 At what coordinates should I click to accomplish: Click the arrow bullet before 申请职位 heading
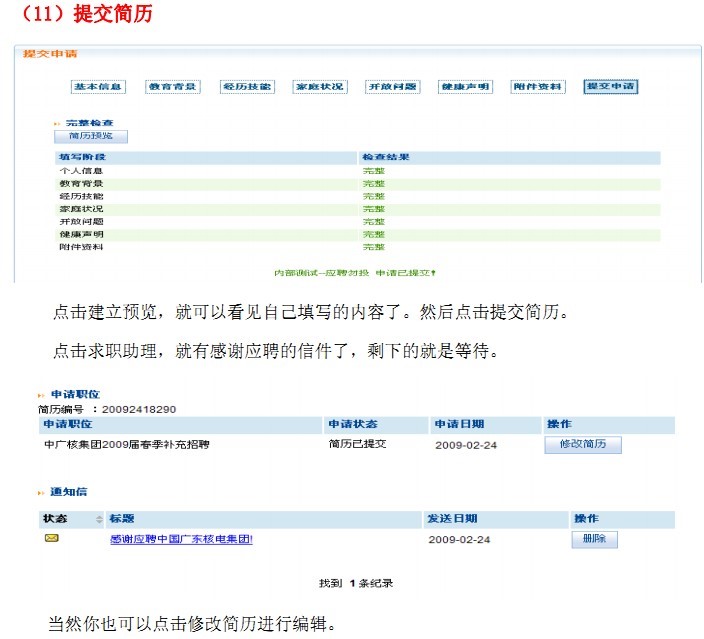coord(42,395)
